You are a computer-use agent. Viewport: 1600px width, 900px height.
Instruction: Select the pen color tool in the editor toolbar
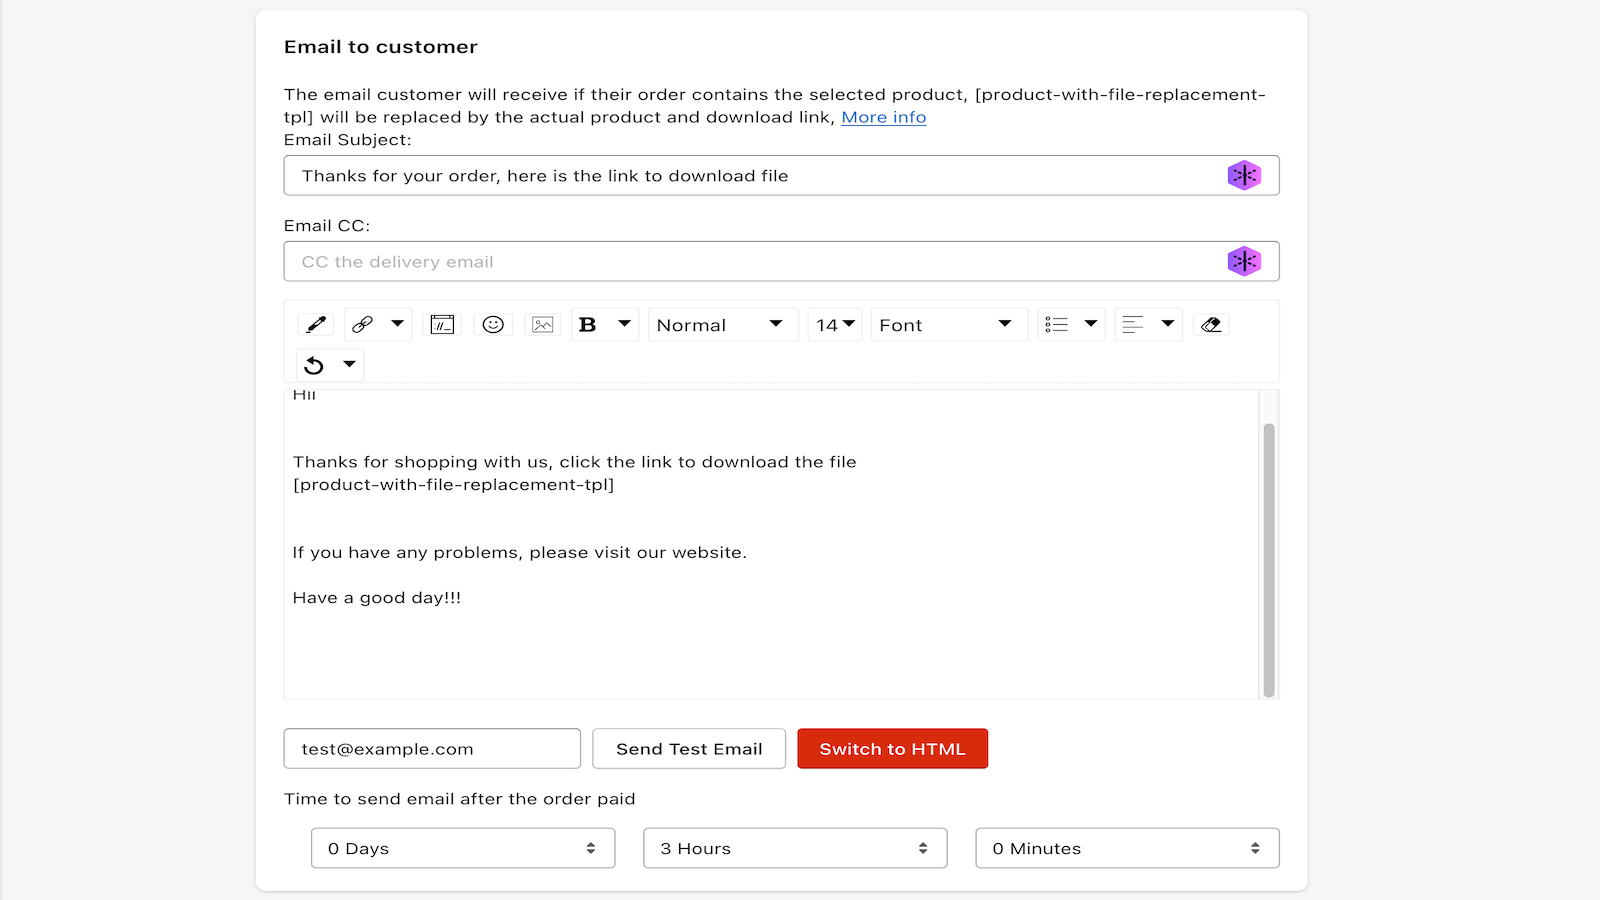pyautogui.click(x=313, y=324)
